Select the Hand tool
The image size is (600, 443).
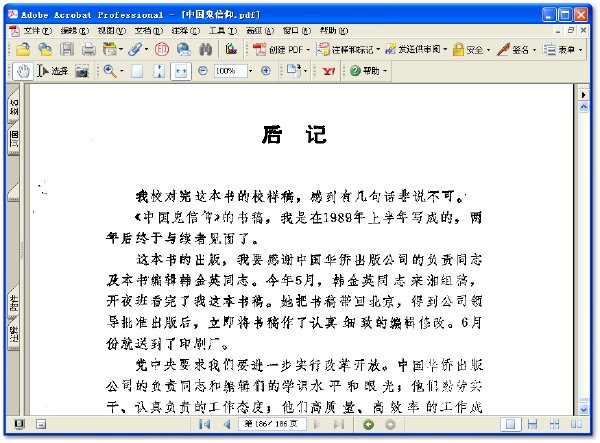[23, 71]
